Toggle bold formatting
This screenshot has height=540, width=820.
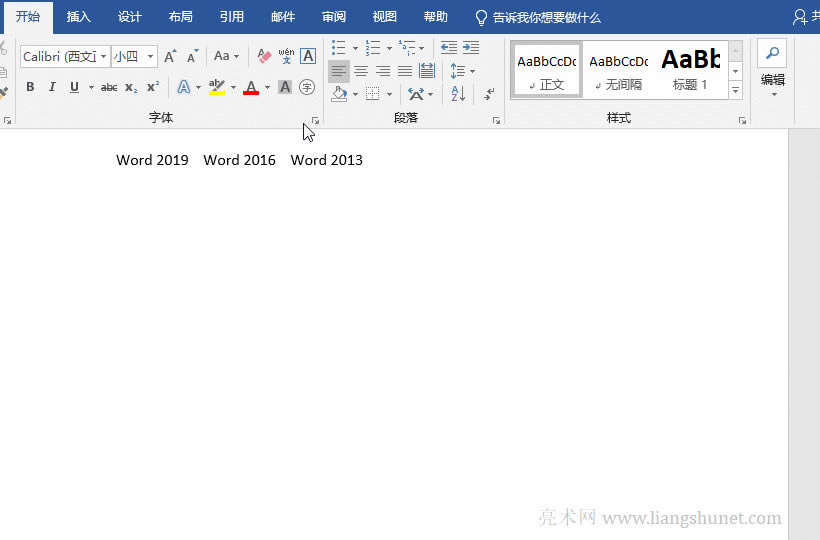[x=30, y=87]
